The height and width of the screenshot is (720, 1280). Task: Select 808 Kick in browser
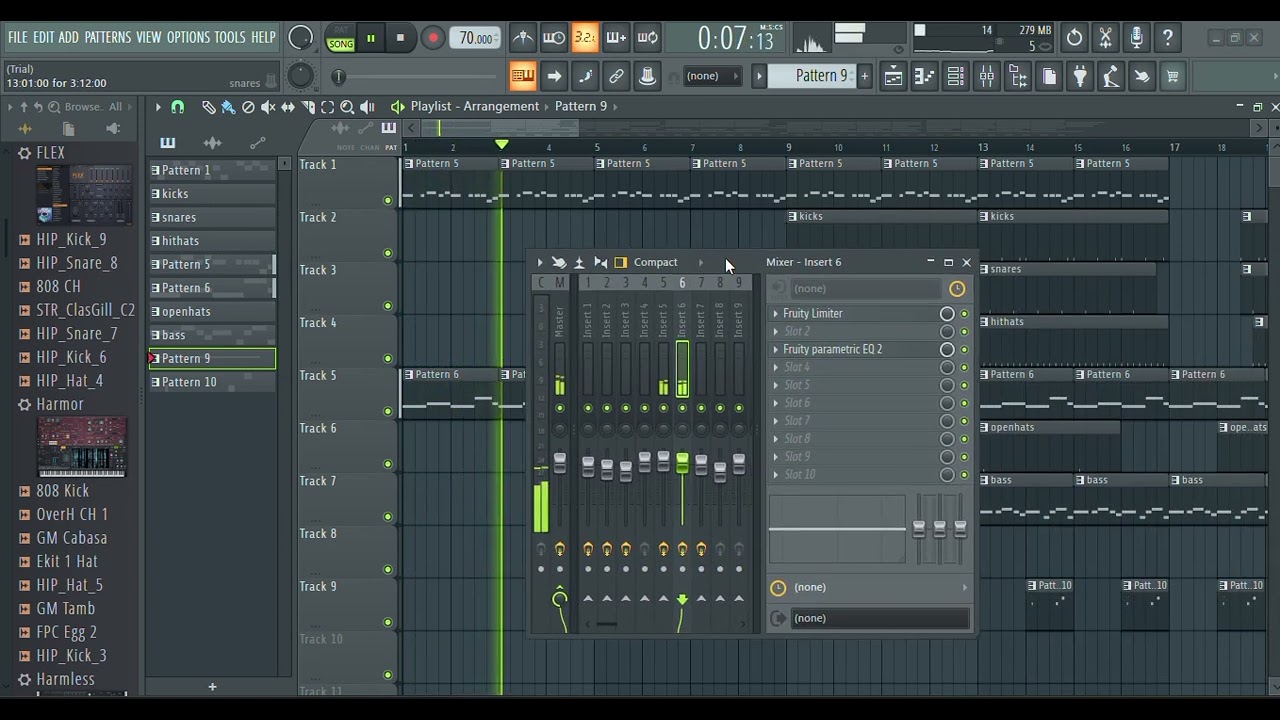(62, 491)
